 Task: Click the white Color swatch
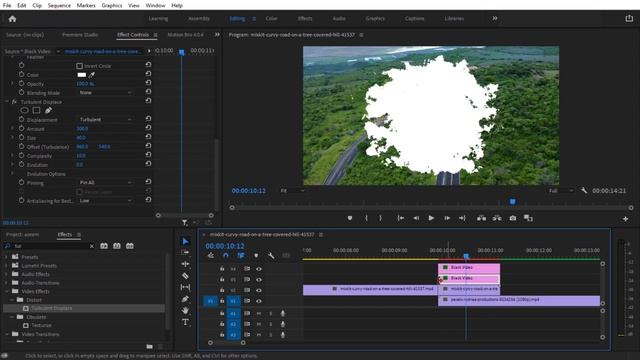pos(82,75)
